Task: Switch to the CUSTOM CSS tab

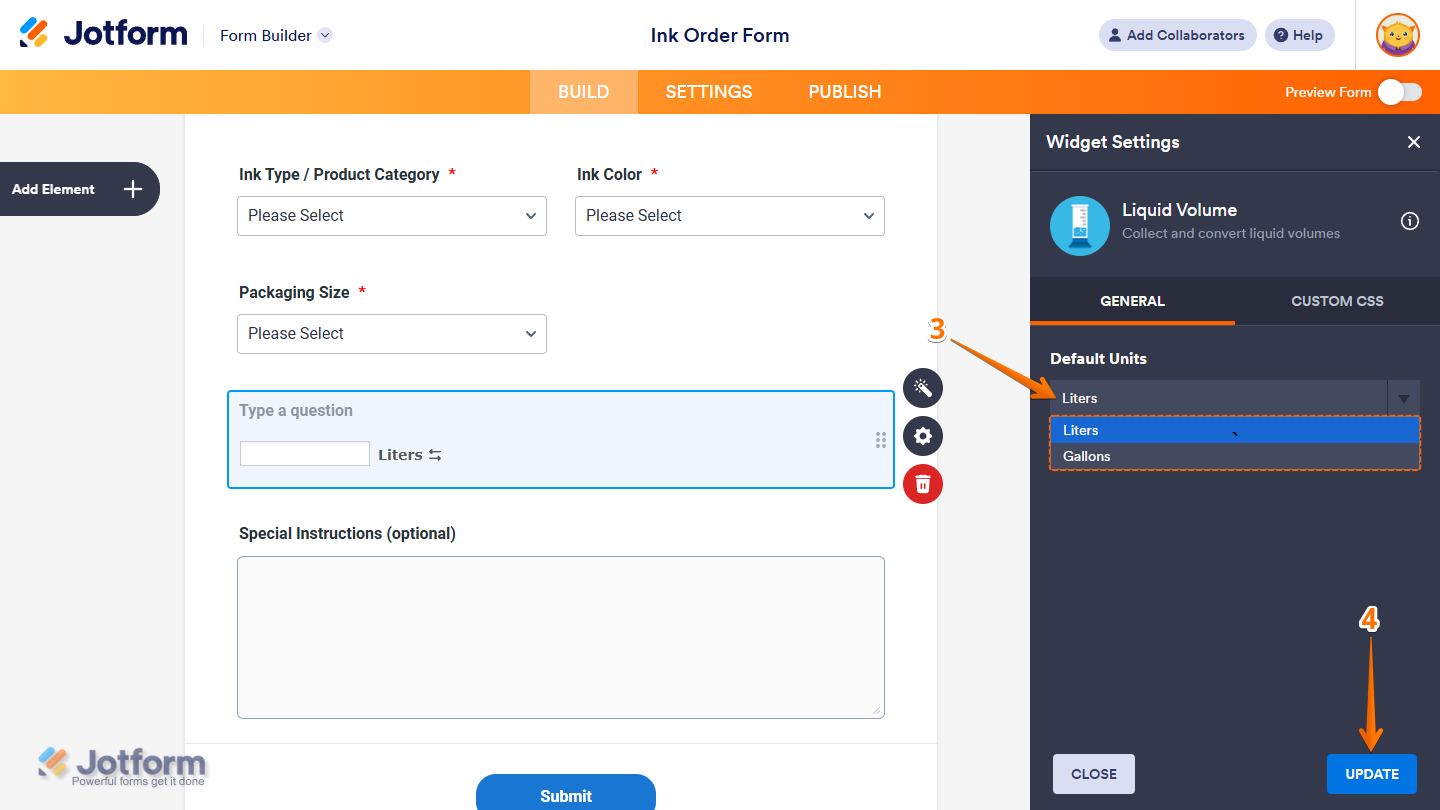Action: pos(1337,301)
